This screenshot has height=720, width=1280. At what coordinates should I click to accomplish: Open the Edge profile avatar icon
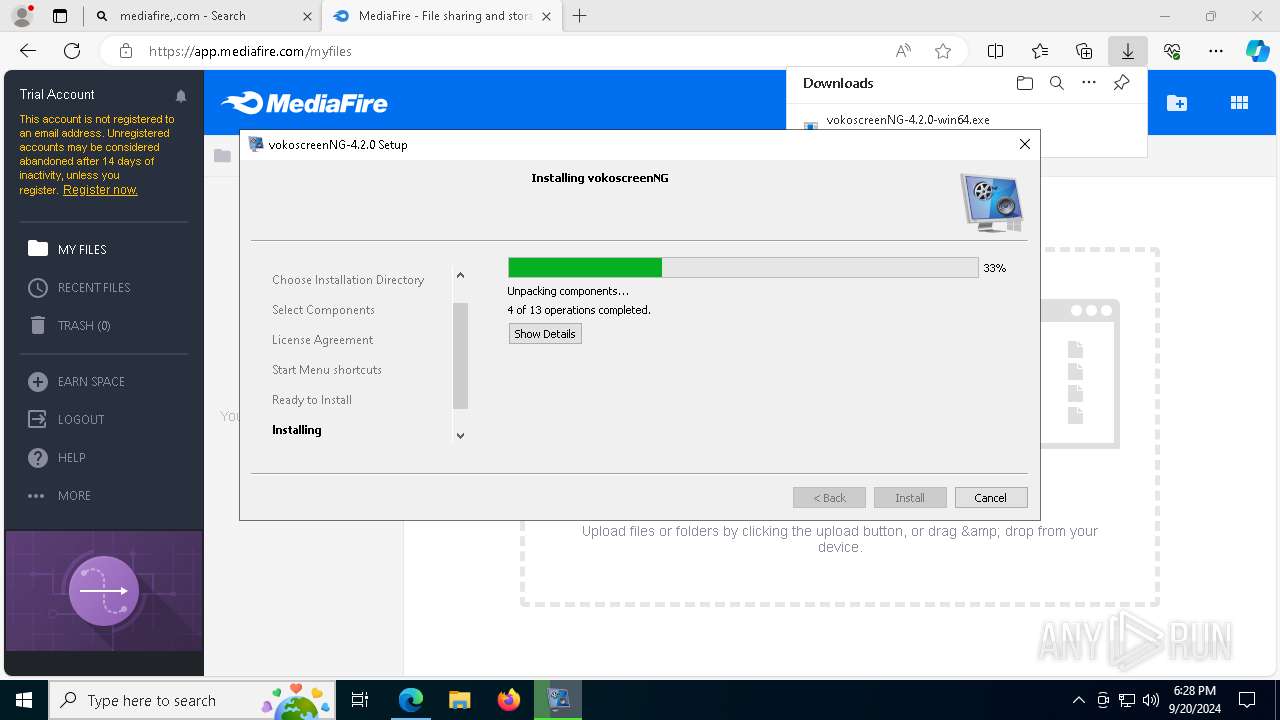click(x=22, y=16)
